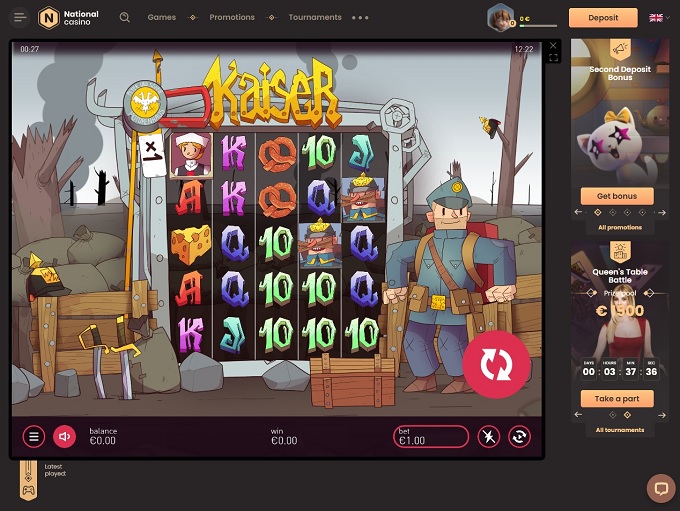The height and width of the screenshot is (511, 680).
Task: Click the Deposit button
Action: pos(603,17)
